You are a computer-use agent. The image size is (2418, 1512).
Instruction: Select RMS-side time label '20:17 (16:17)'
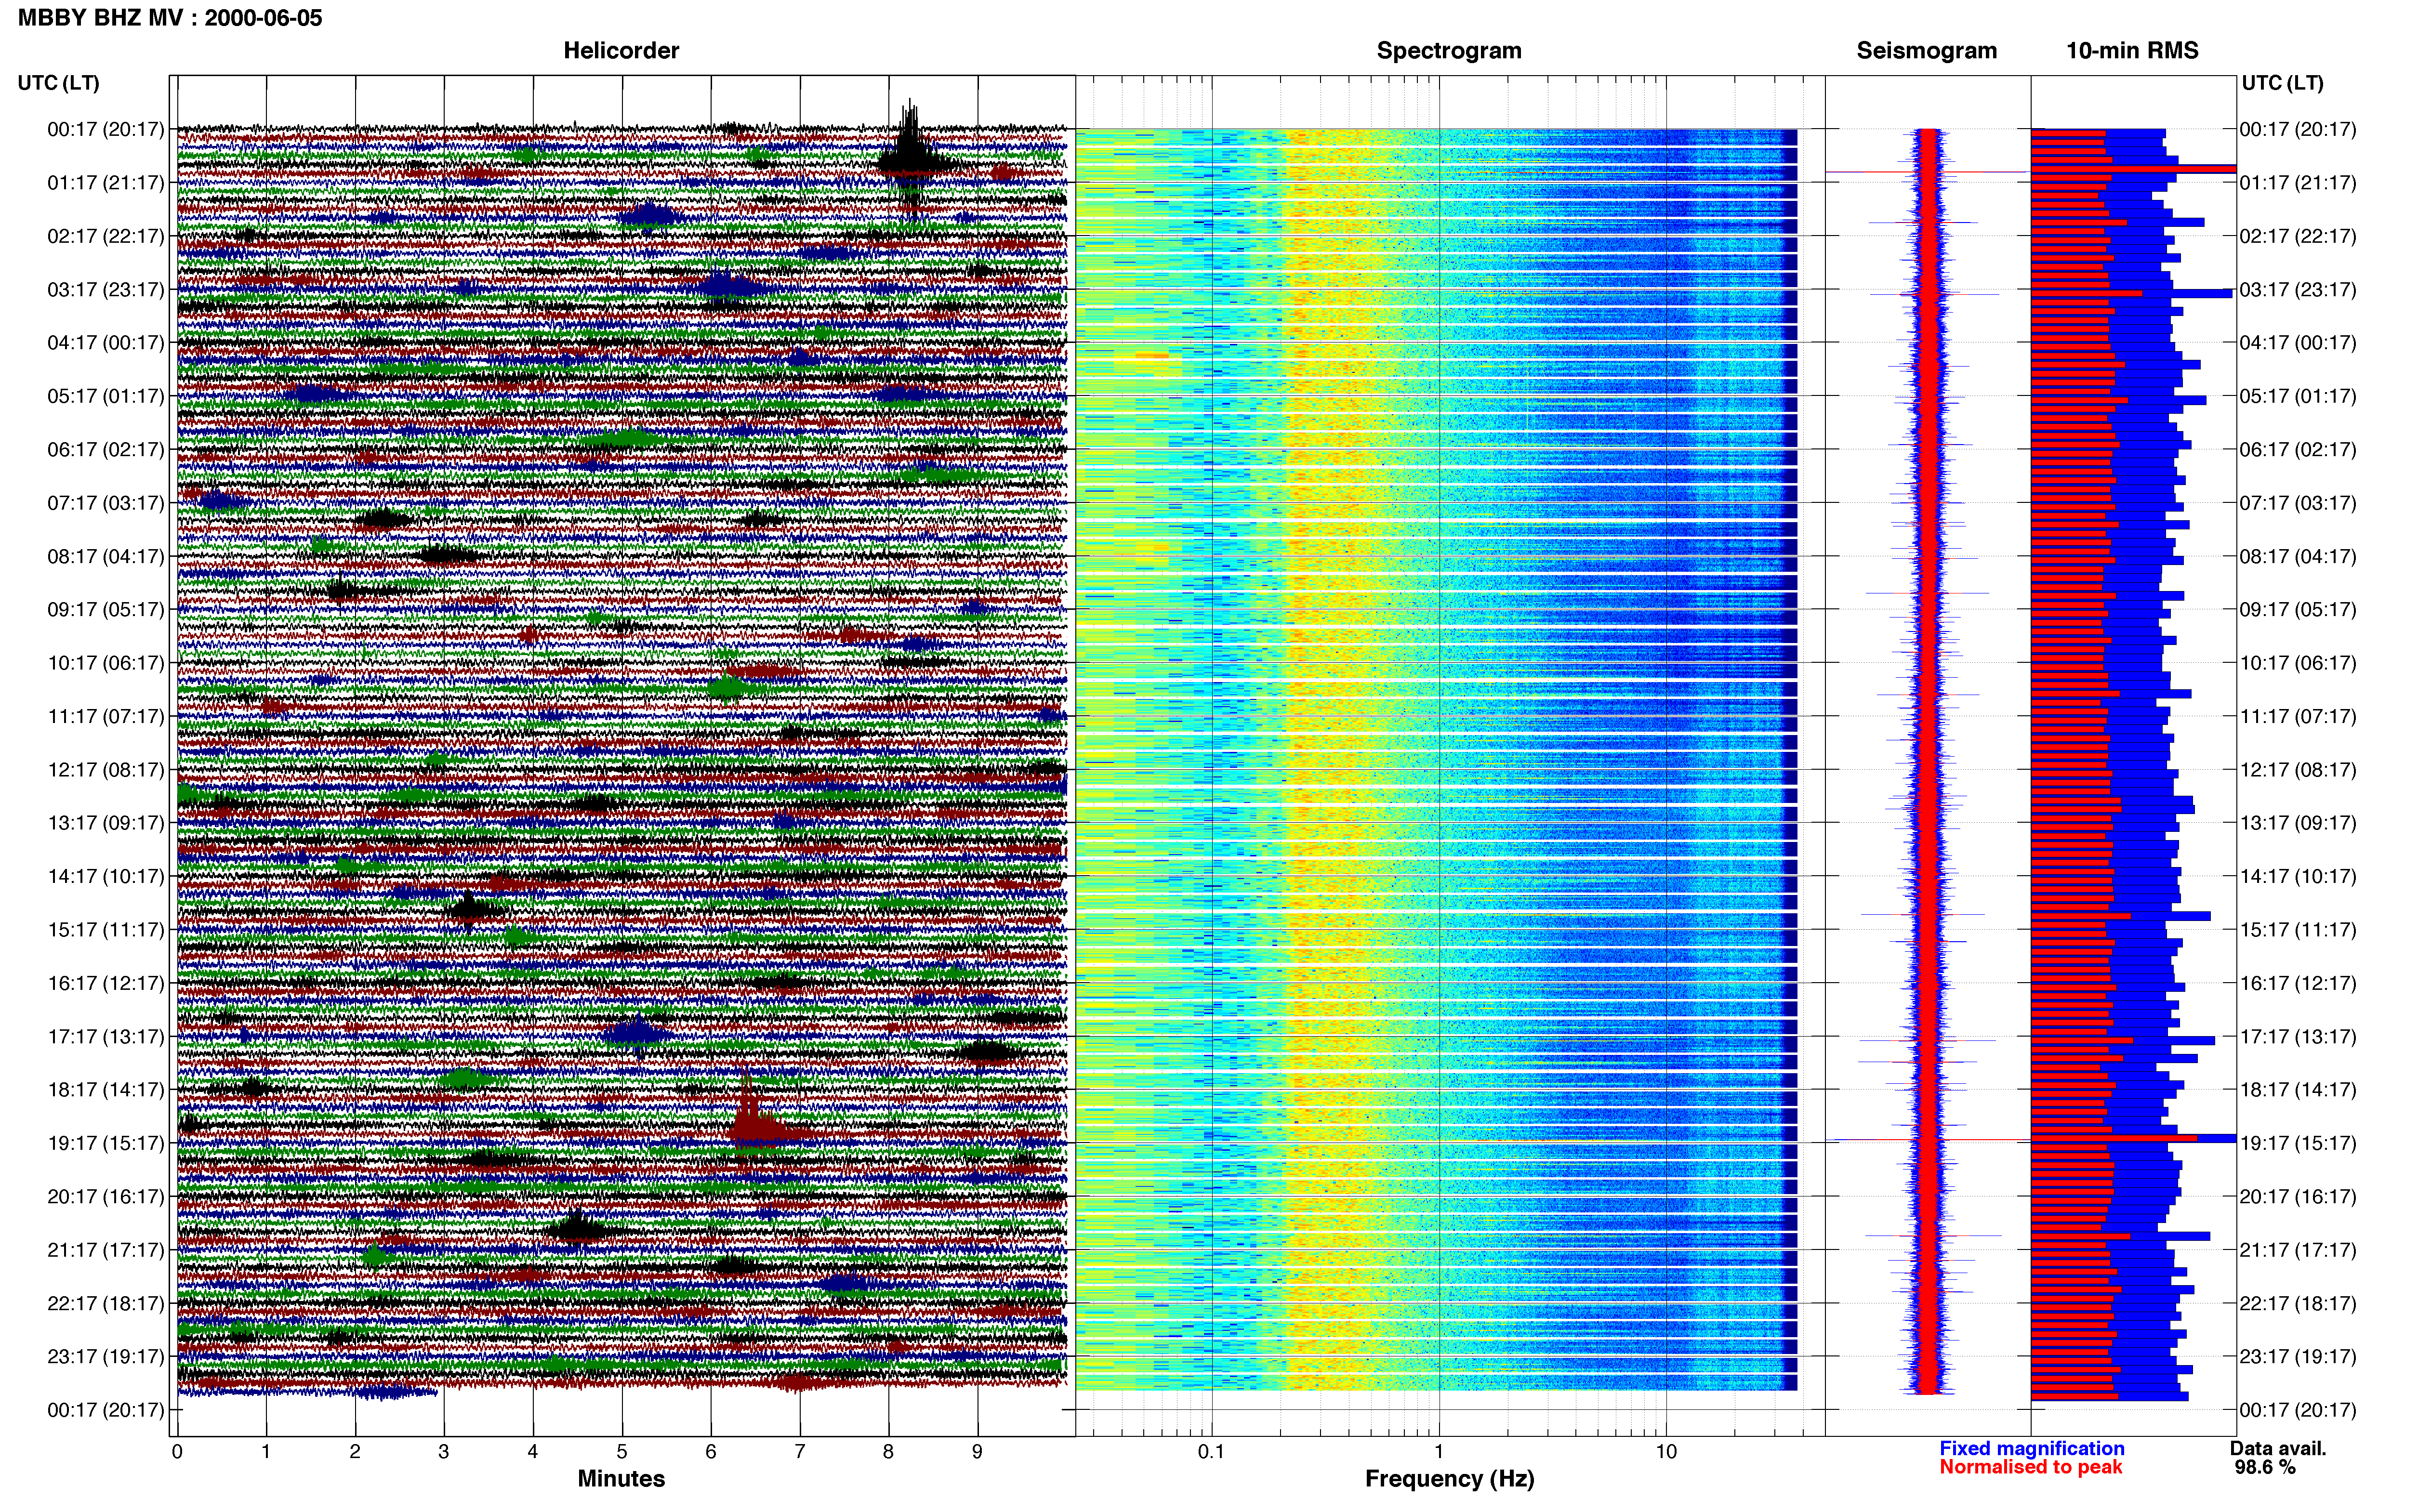pyautogui.click(x=2298, y=1197)
